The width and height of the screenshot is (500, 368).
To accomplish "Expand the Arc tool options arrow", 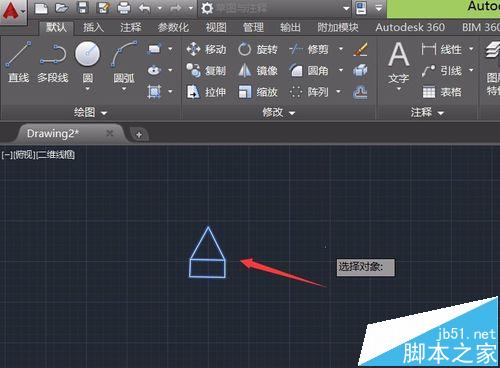I will tap(124, 89).
